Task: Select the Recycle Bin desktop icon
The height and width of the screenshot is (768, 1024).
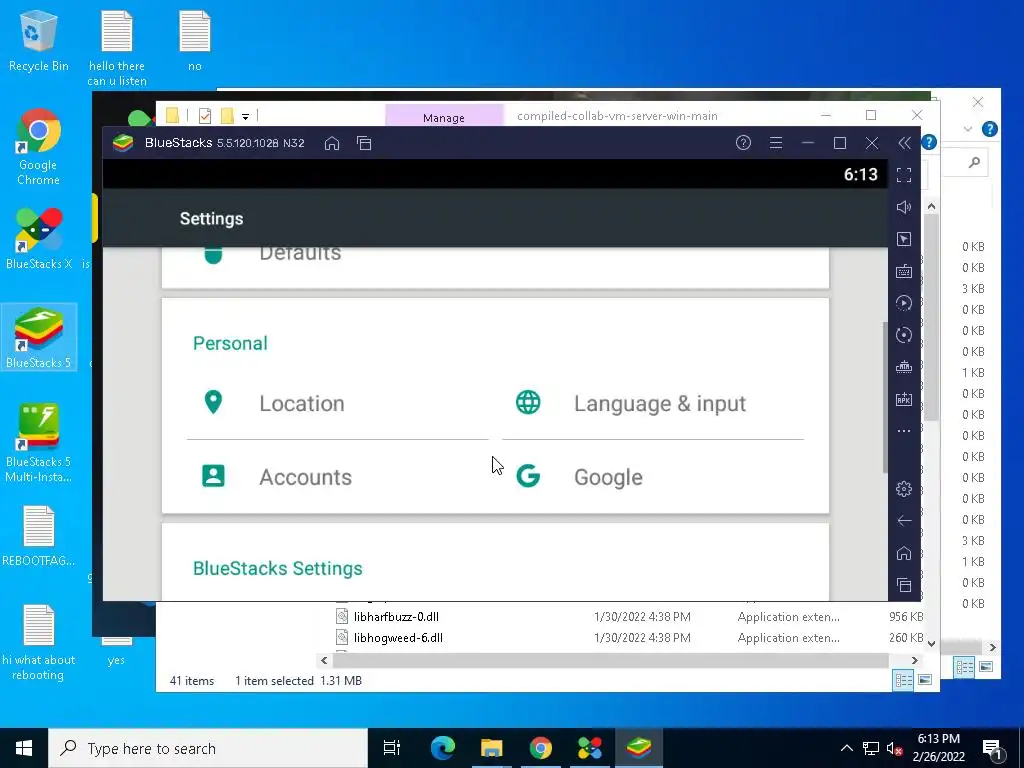Action: 39,40
